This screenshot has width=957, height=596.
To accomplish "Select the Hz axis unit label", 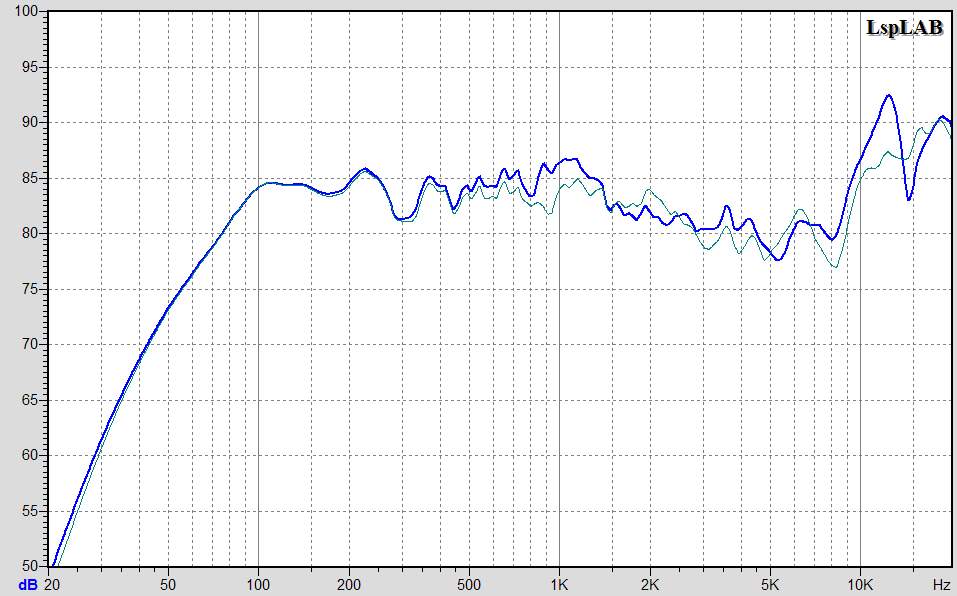I will 940,585.
